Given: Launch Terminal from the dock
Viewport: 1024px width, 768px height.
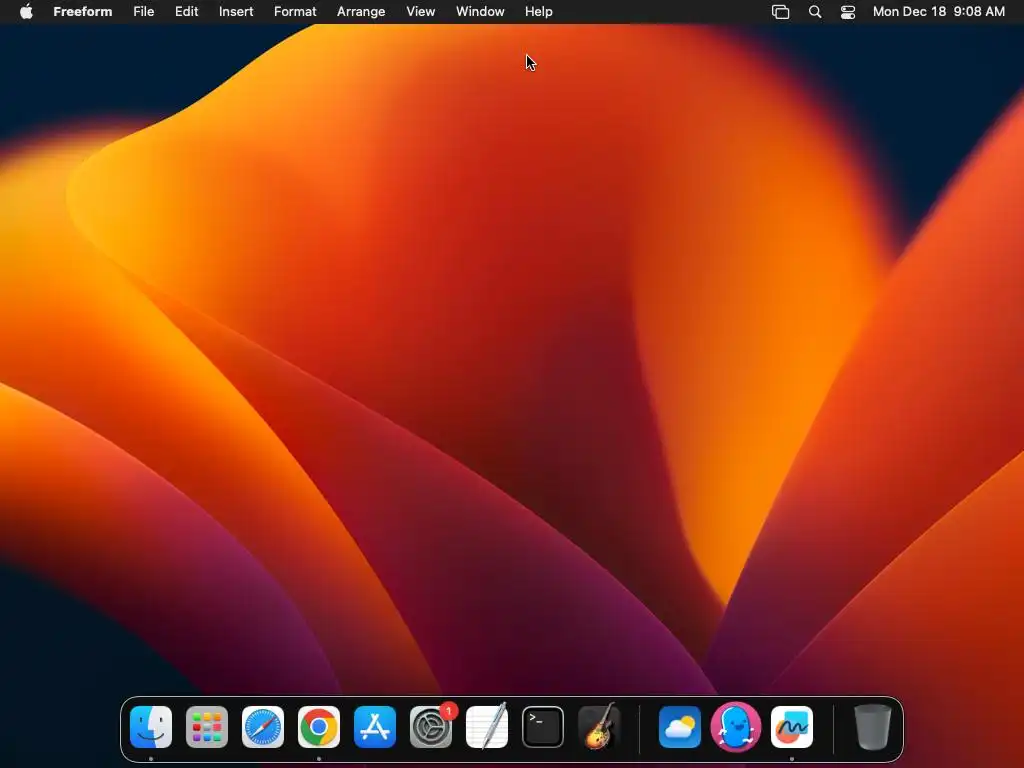Looking at the screenshot, I should [543, 727].
